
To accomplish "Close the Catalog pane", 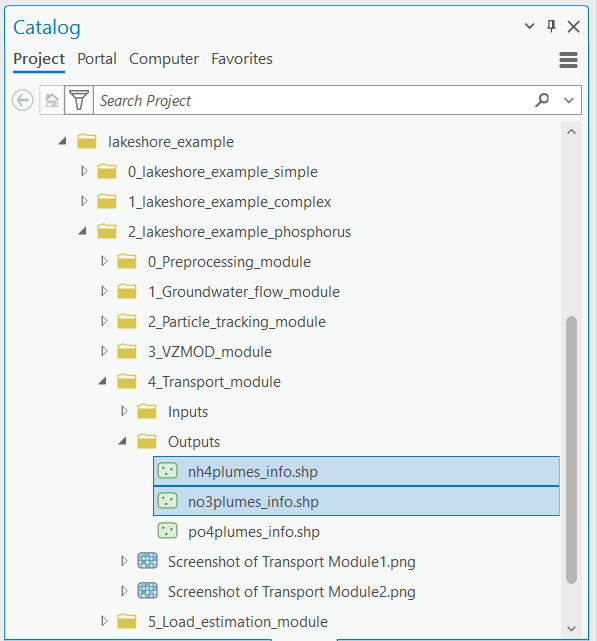I will pos(573,27).
